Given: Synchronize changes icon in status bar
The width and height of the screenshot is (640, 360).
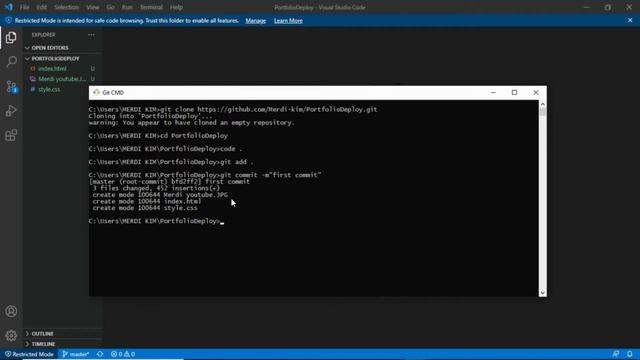Looking at the screenshot, I should coord(100,354).
